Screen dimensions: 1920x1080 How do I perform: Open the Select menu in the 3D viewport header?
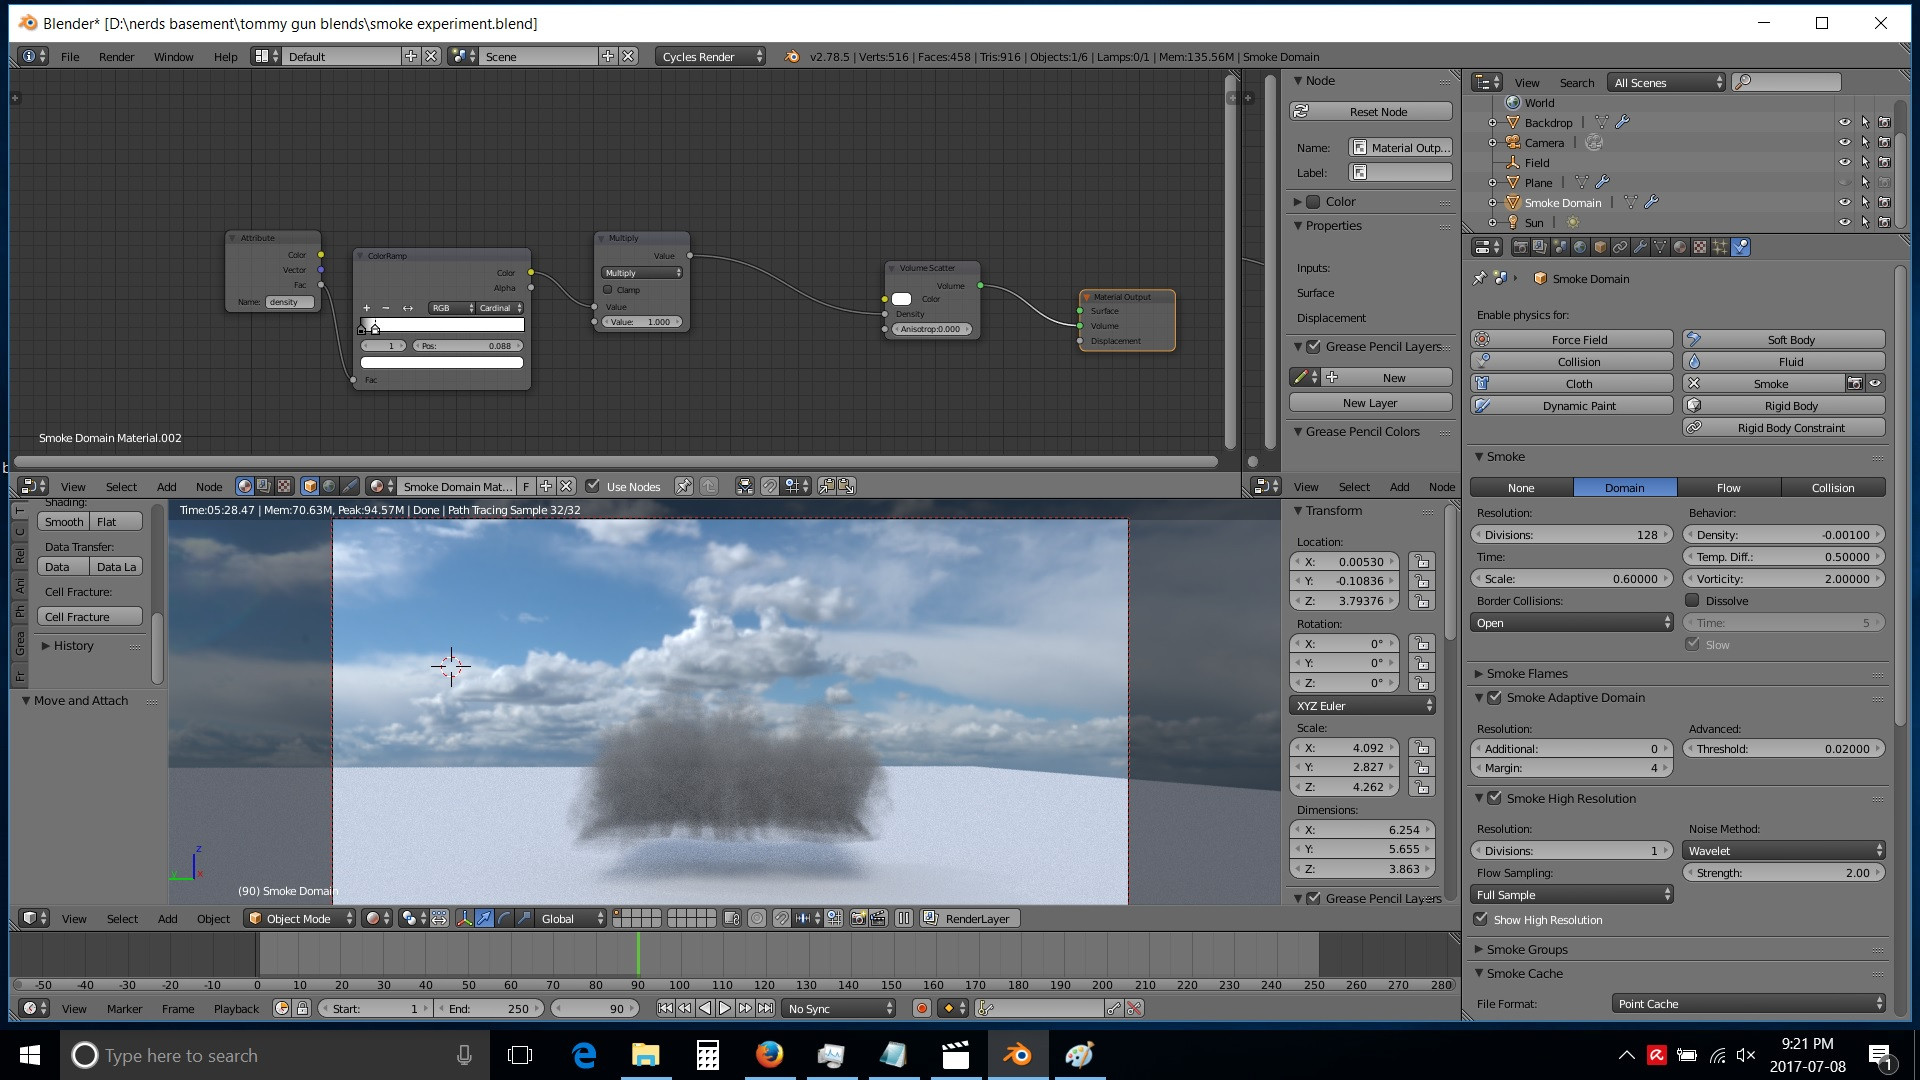(x=122, y=918)
